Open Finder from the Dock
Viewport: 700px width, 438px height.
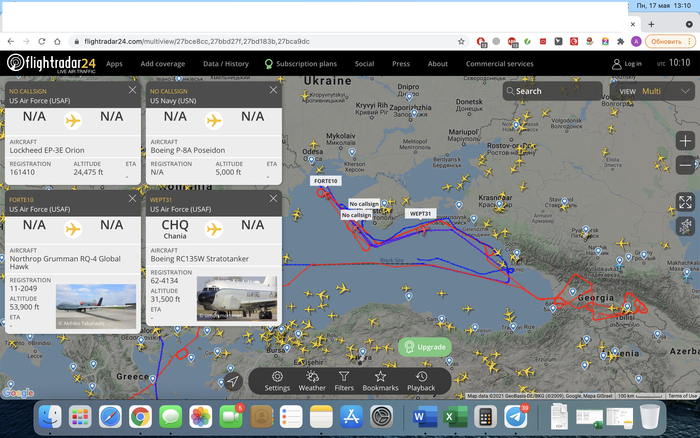click(50, 417)
